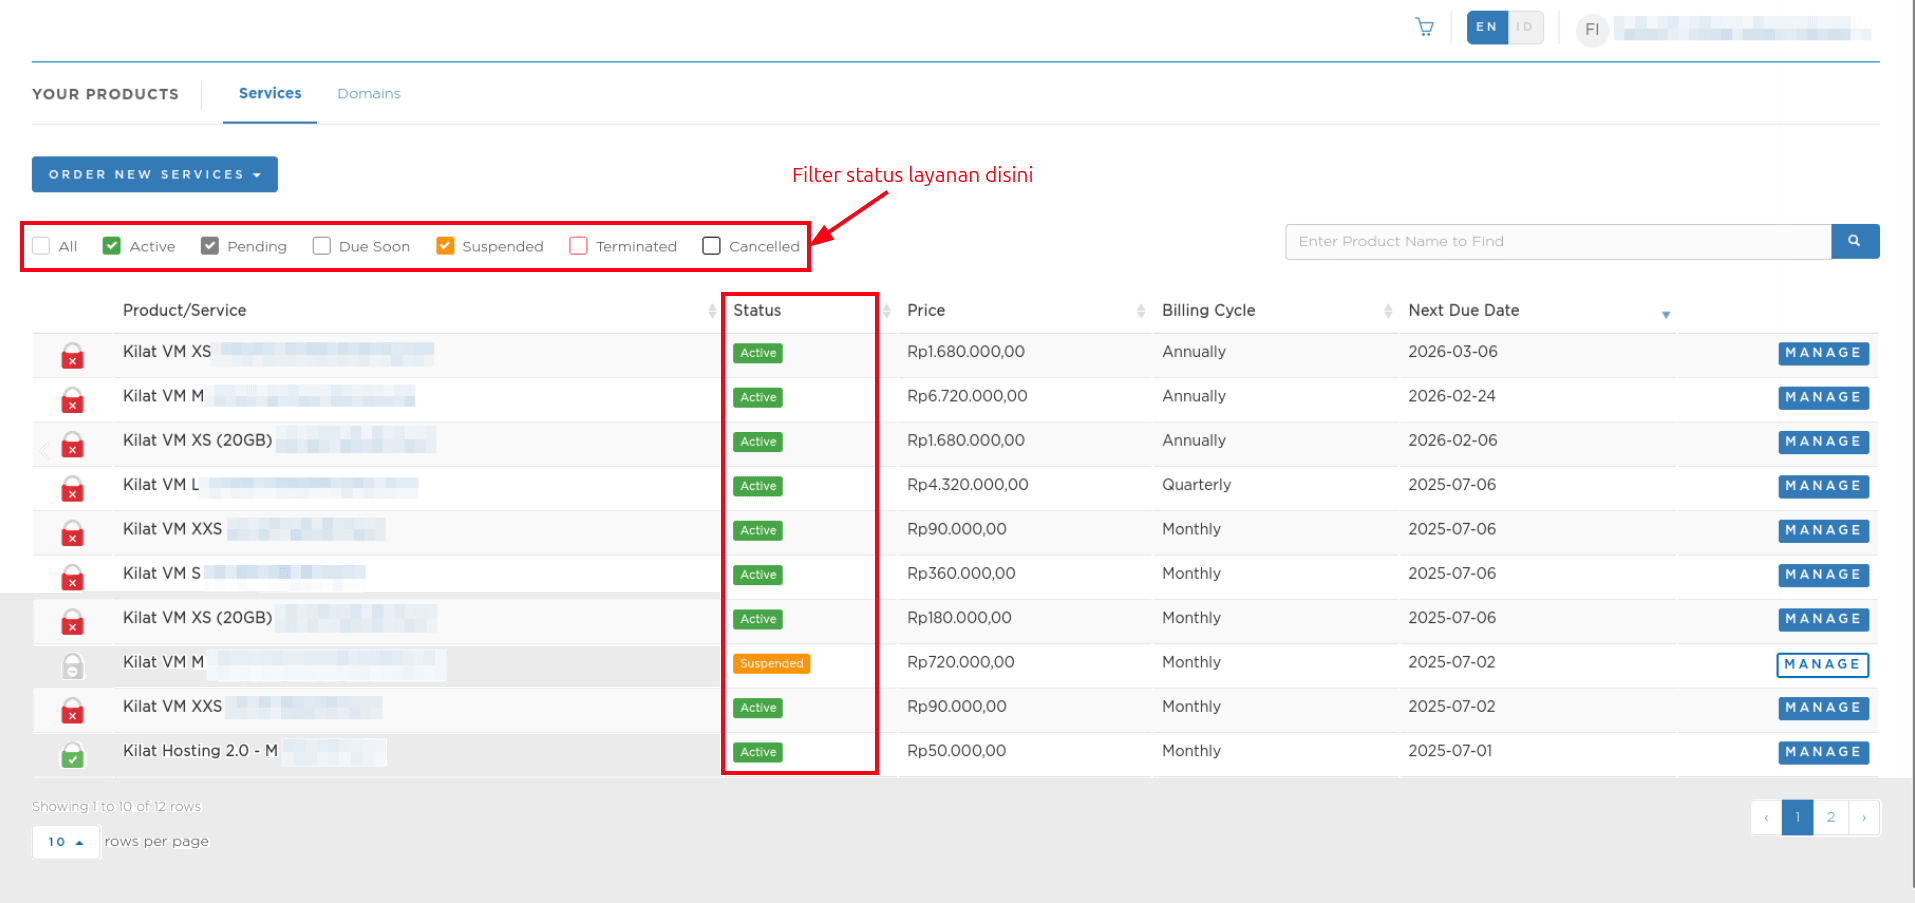The height and width of the screenshot is (903, 1915).
Task: Tick the Terminated filter checkbox
Action: coord(578,246)
